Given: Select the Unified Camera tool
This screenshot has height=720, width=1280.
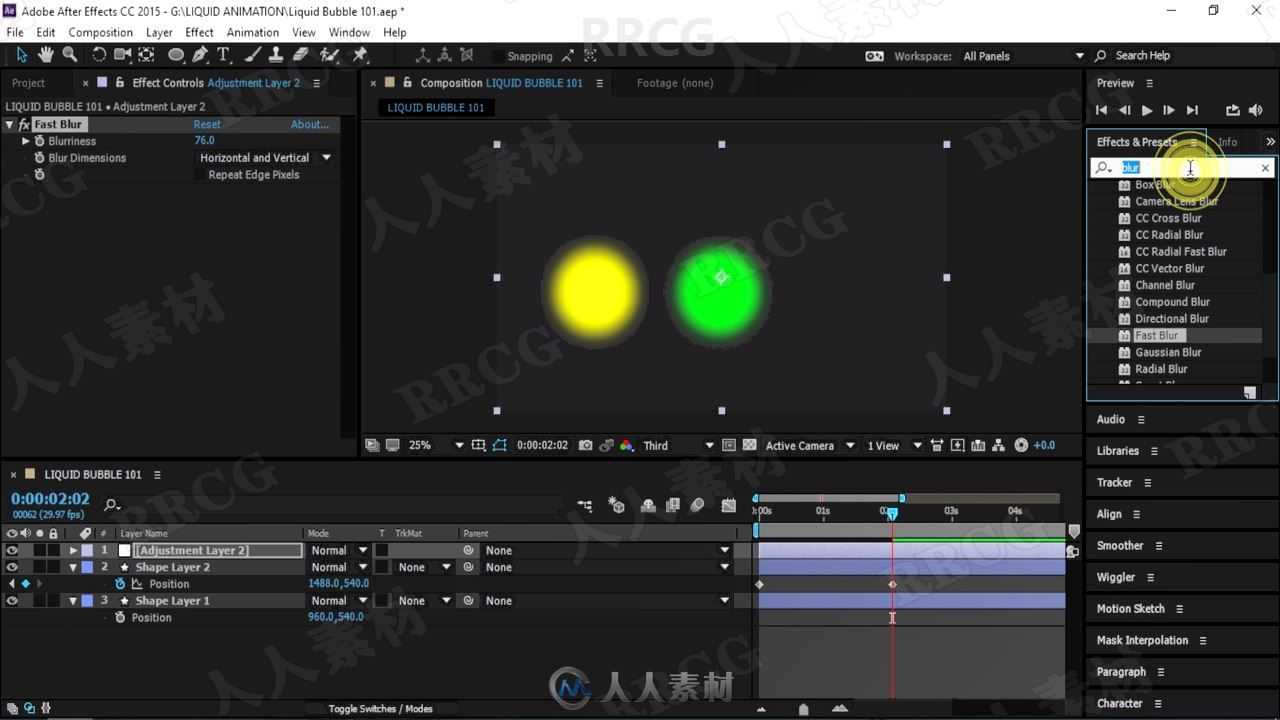Looking at the screenshot, I should tap(123, 55).
